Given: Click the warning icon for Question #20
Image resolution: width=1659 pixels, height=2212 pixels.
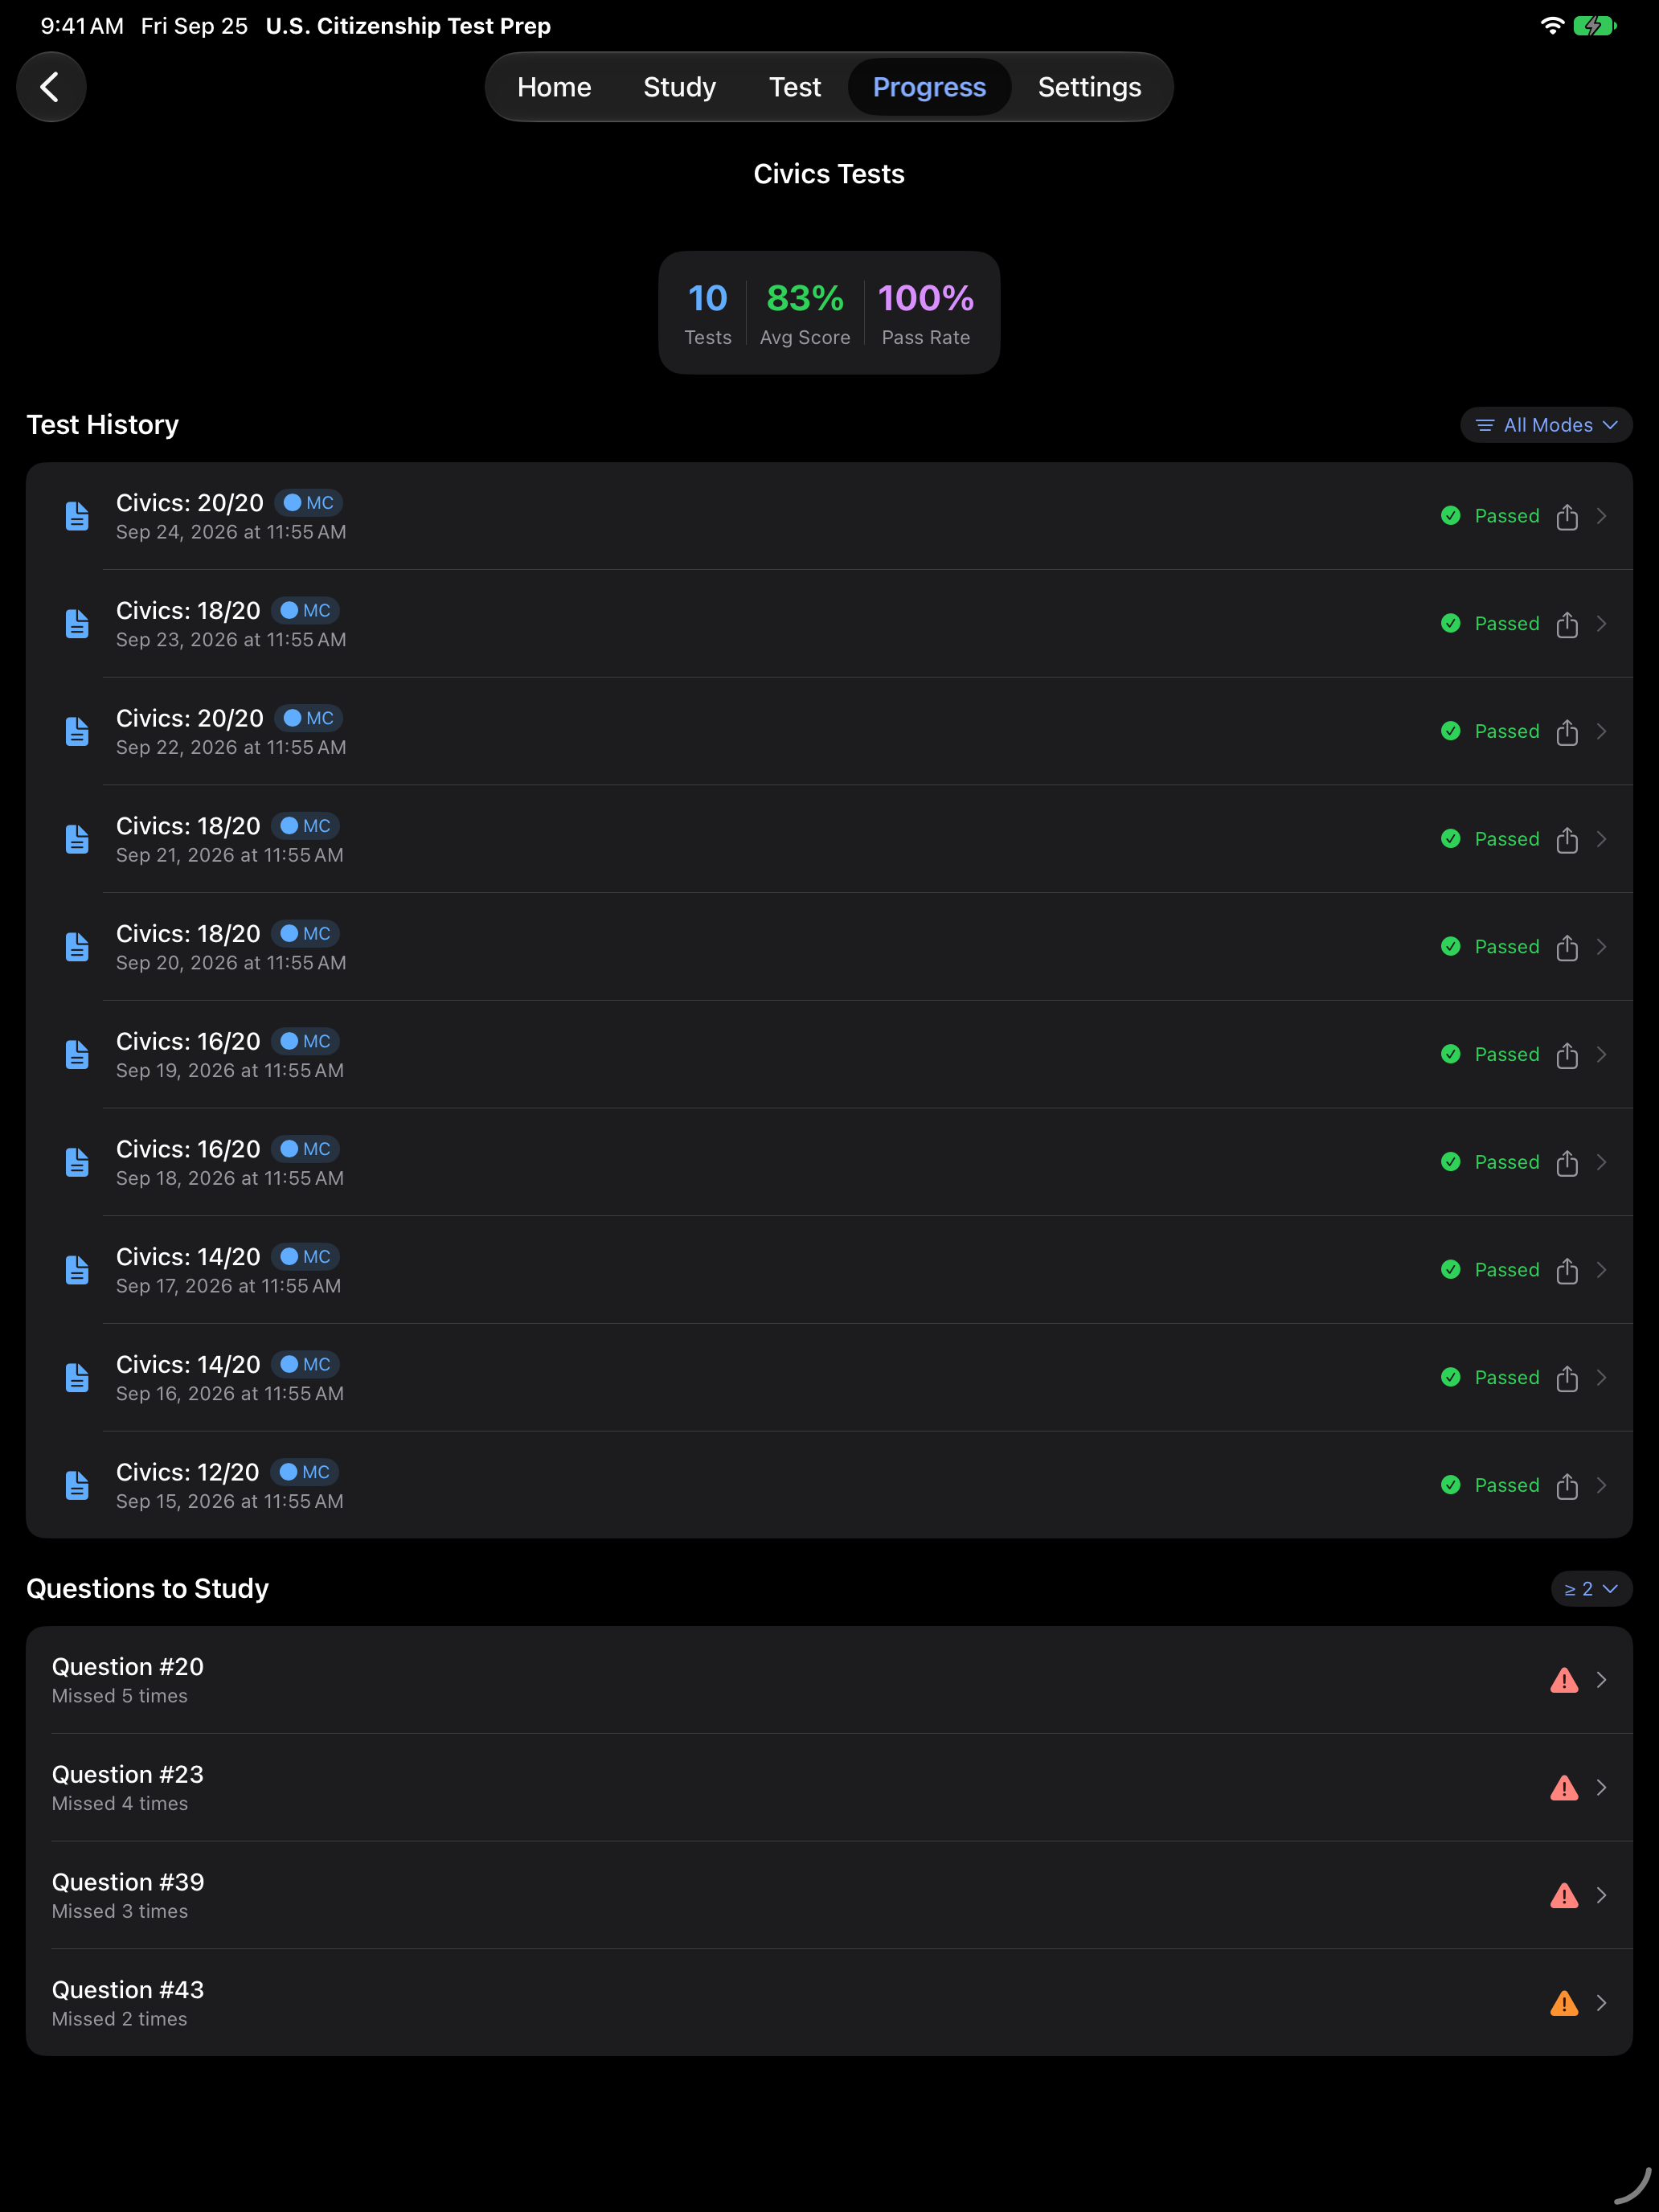Looking at the screenshot, I should 1564,1680.
